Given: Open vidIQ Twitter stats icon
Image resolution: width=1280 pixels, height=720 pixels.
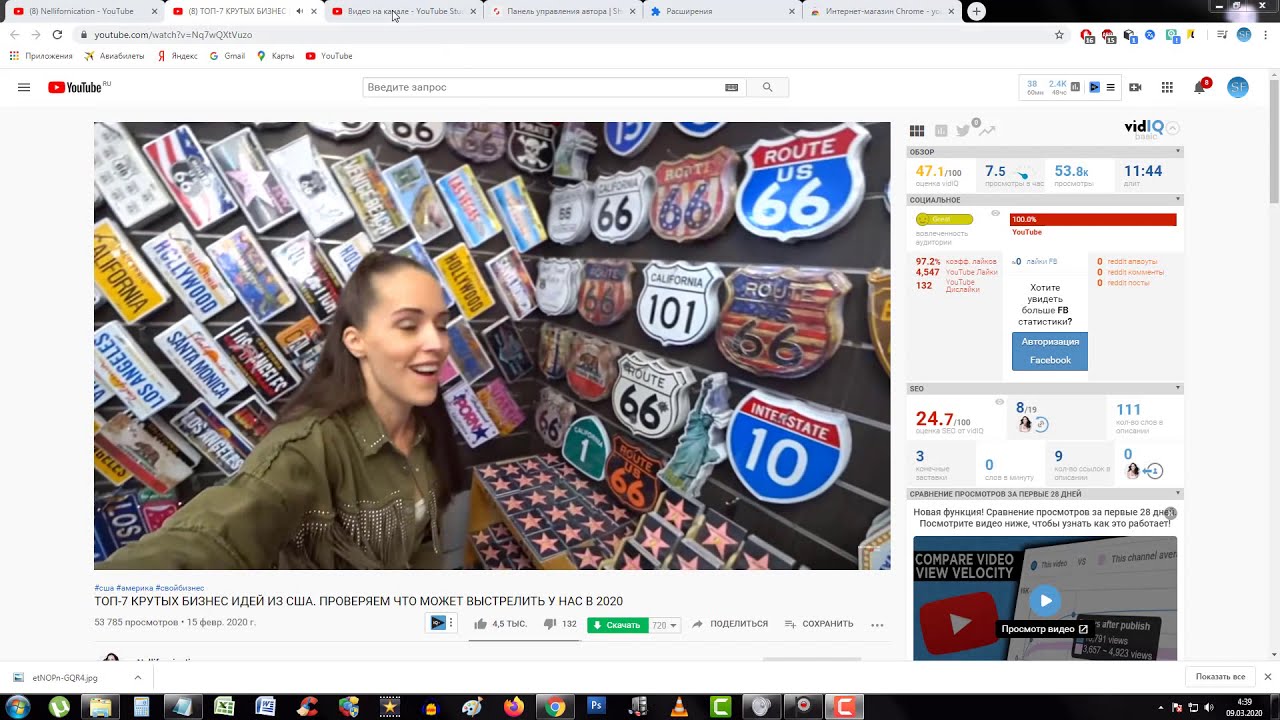Looking at the screenshot, I should 963,130.
